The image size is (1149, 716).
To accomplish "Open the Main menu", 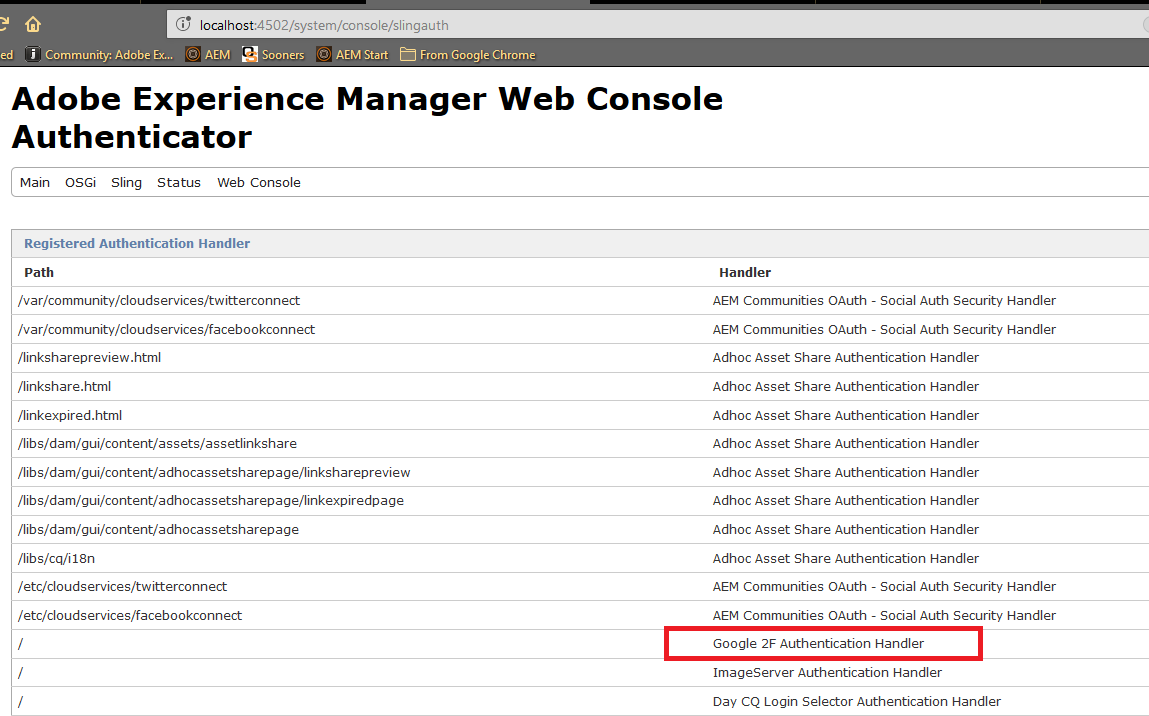I will coord(35,183).
